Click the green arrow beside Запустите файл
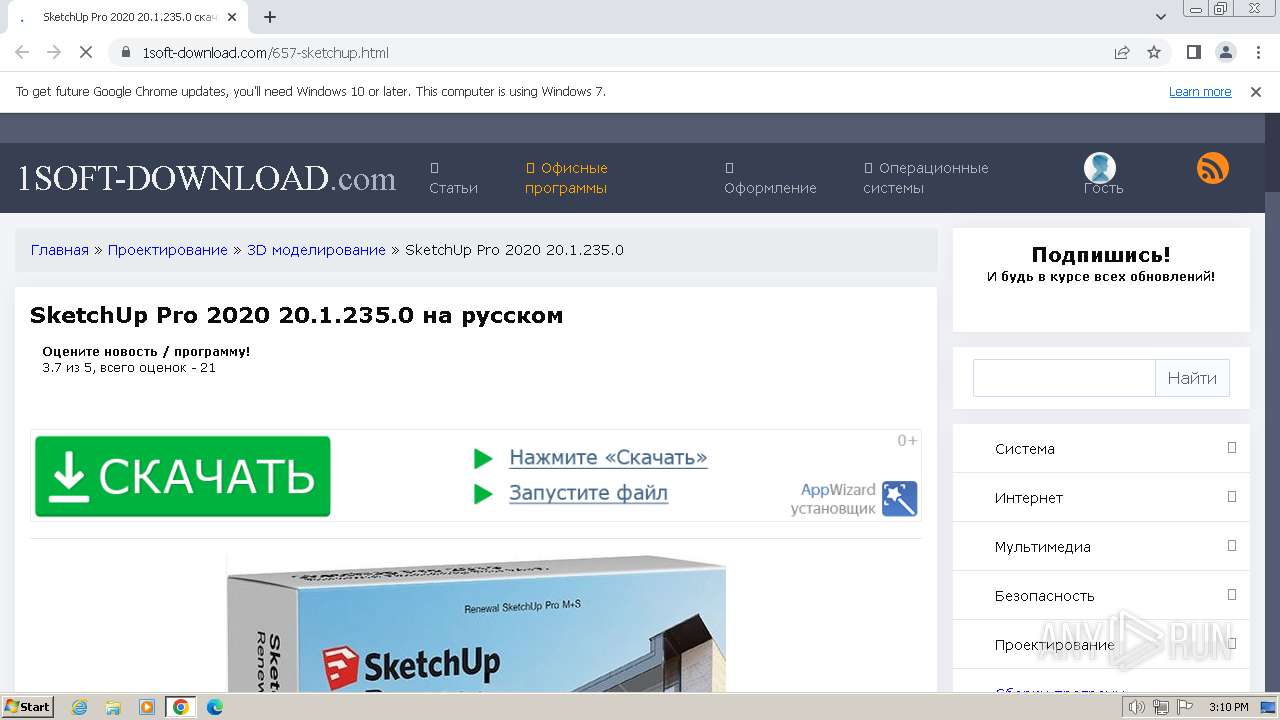The image size is (1280, 720). 483,494
